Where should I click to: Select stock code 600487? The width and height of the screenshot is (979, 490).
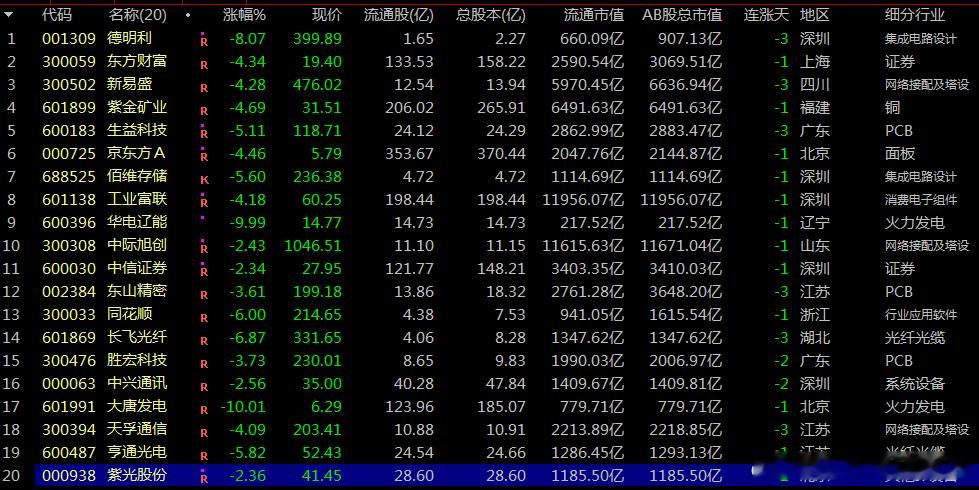pos(69,453)
